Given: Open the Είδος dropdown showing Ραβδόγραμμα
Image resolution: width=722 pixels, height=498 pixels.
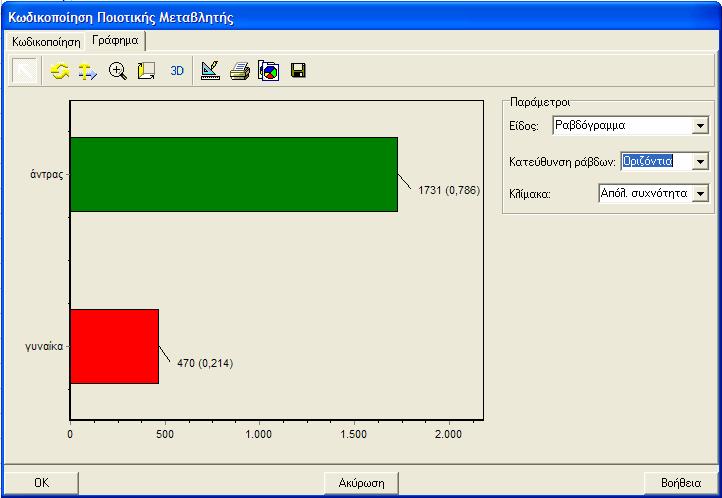Looking at the screenshot, I should [x=630, y=125].
